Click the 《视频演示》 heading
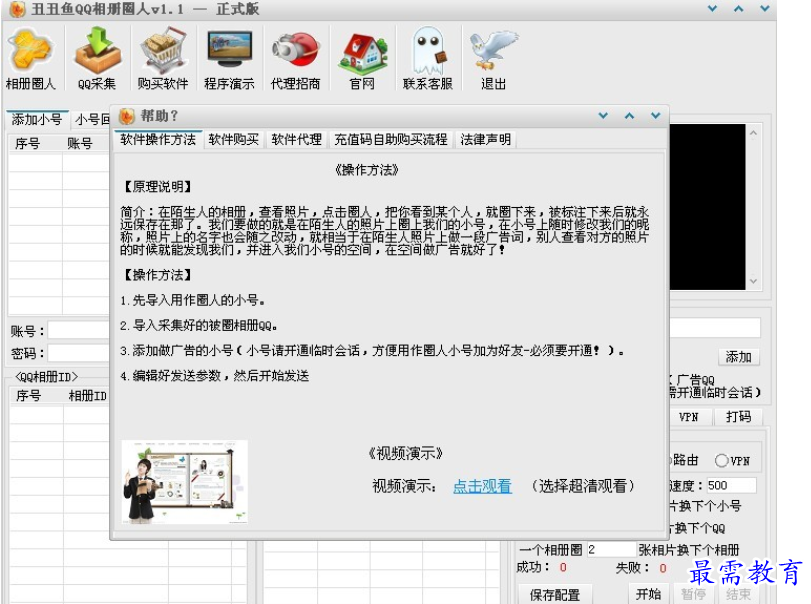 click(x=406, y=454)
